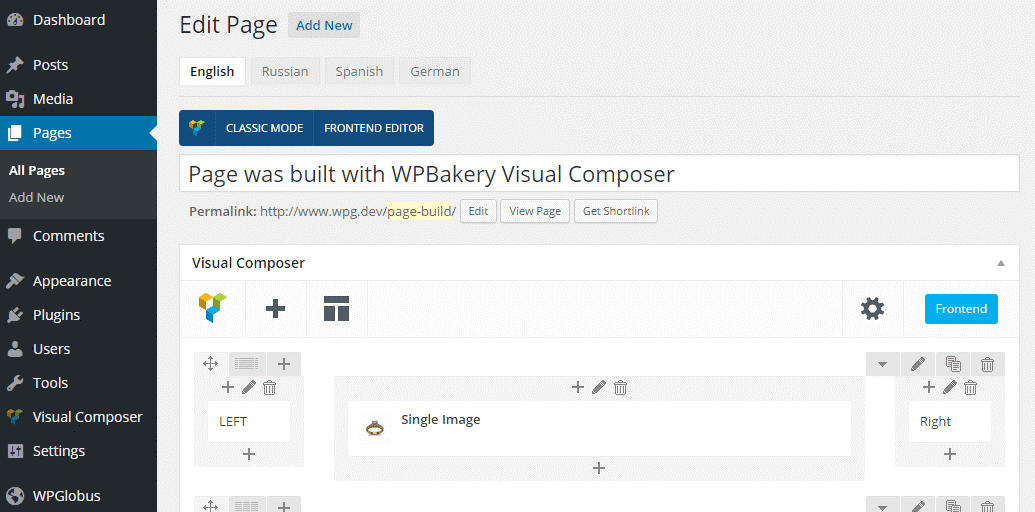This screenshot has height=512, width=1035.
Task: Click first row's add column plus icon
Action: (x=284, y=364)
